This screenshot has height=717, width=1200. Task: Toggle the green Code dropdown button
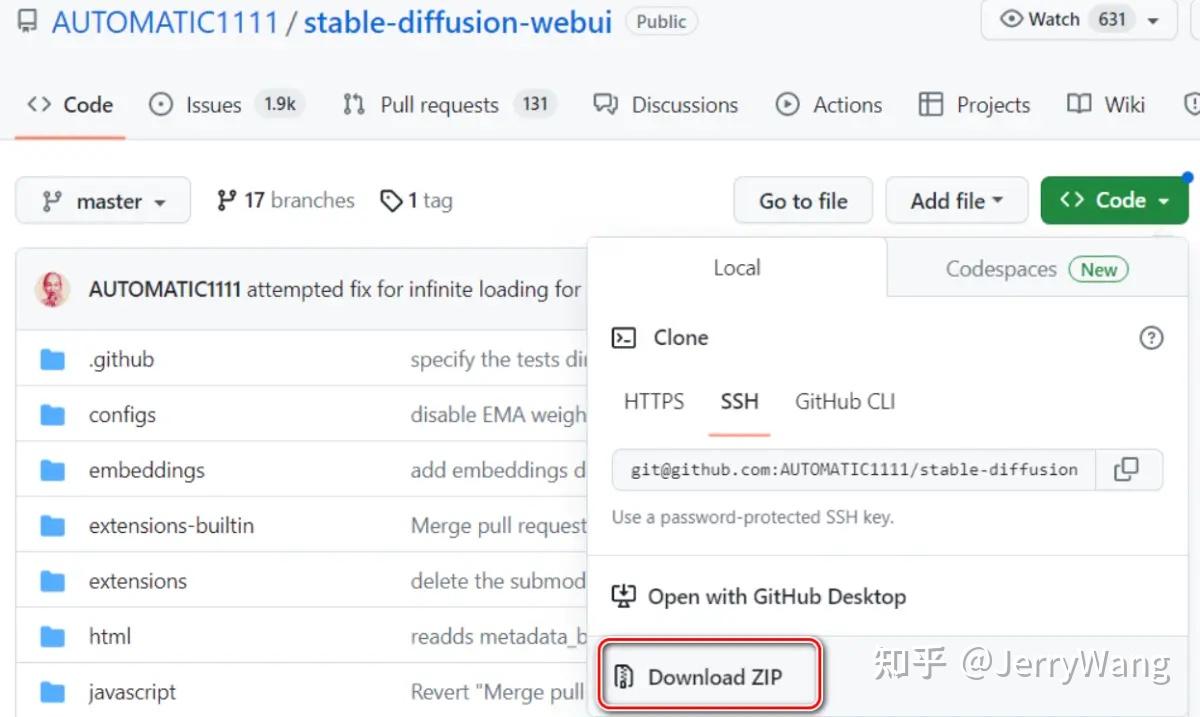pos(1115,200)
